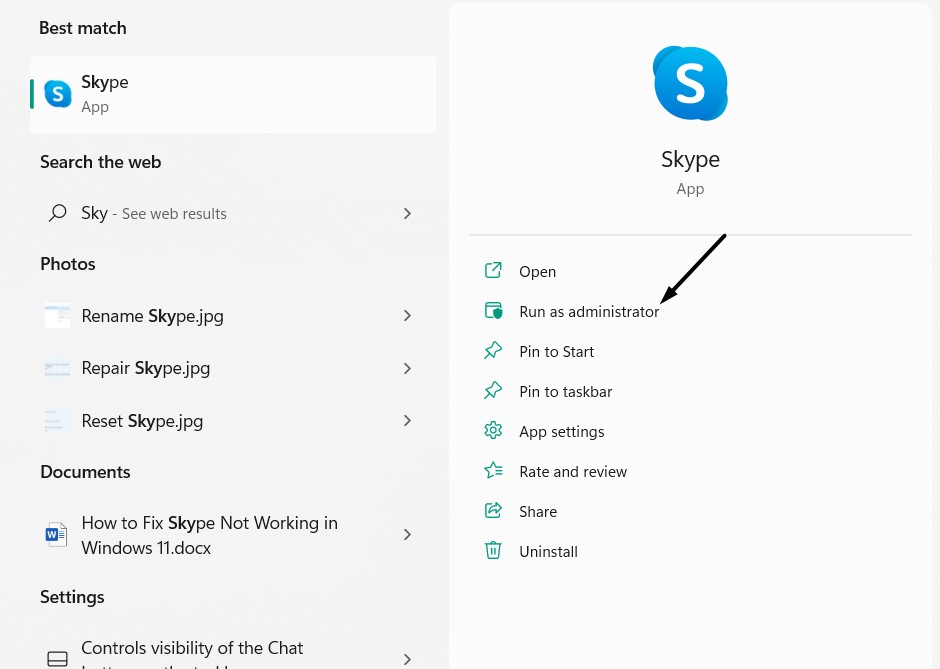The height and width of the screenshot is (669, 940).
Task: Search the web for Sky
Action: [153, 214]
